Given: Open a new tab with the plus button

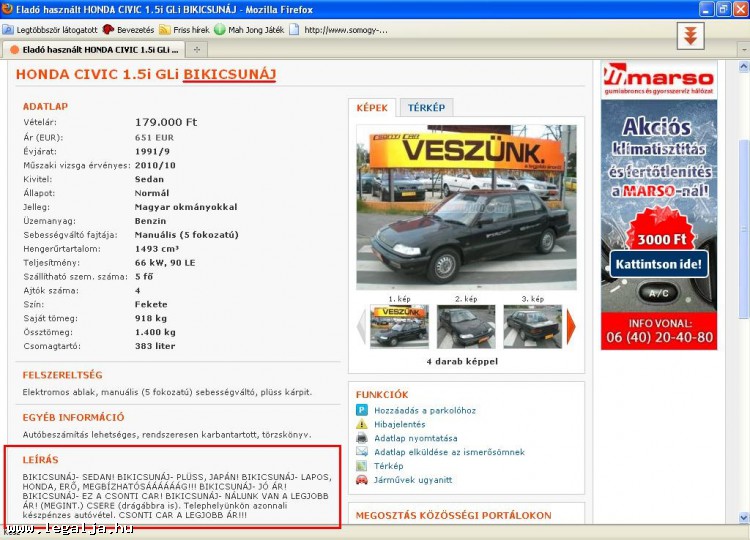Looking at the screenshot, I should (x=196, y=49).
